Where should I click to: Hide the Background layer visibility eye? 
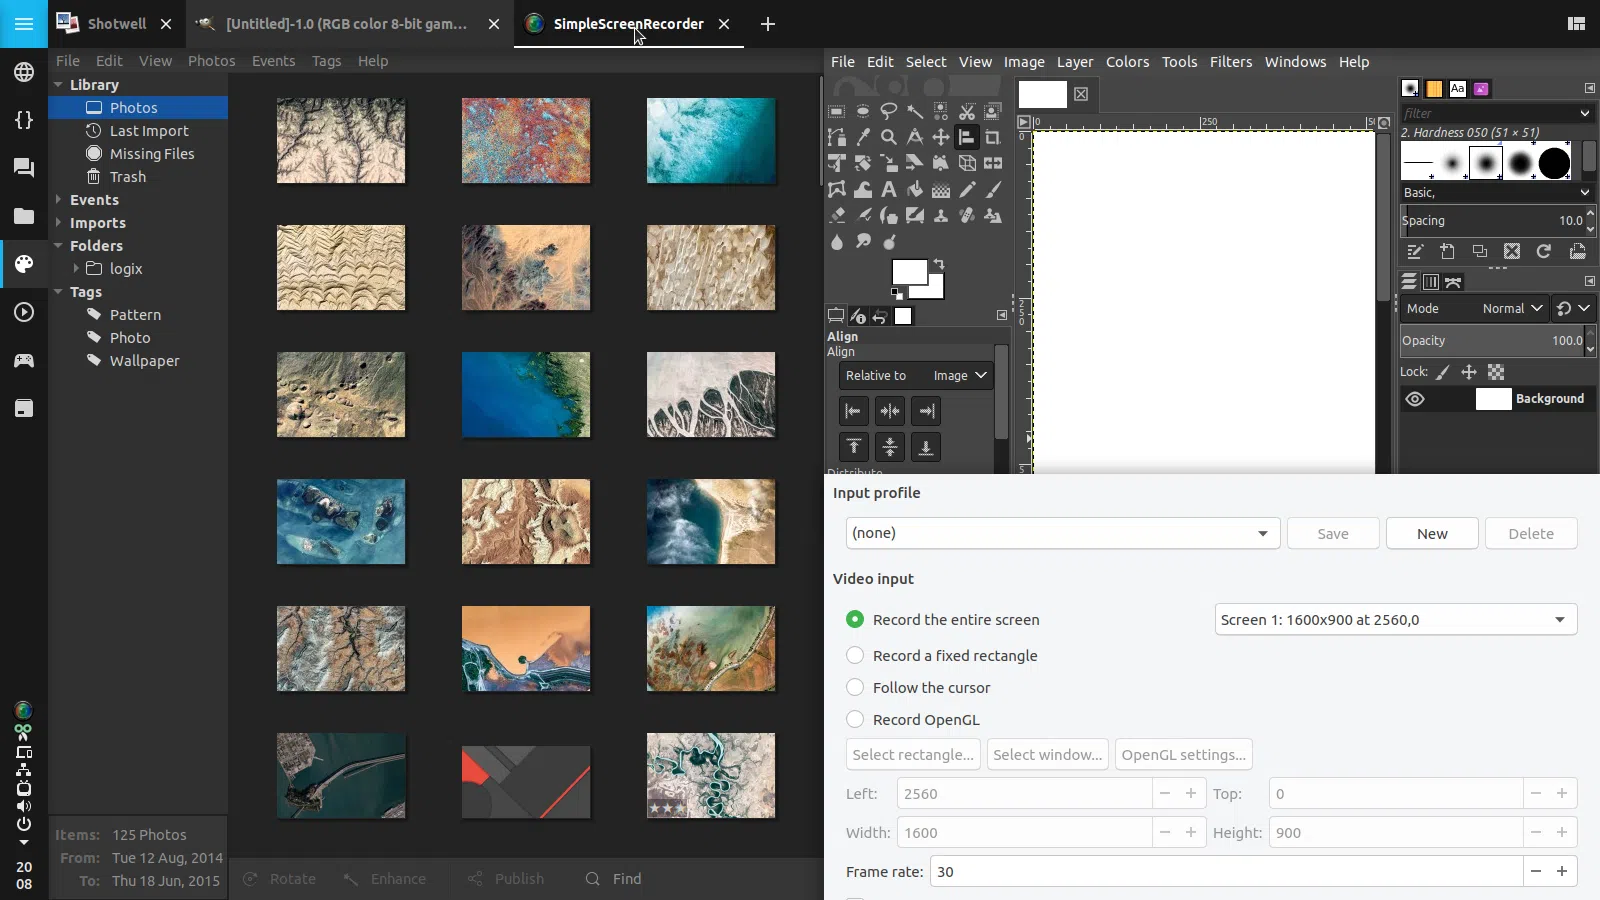(1415, 399)
